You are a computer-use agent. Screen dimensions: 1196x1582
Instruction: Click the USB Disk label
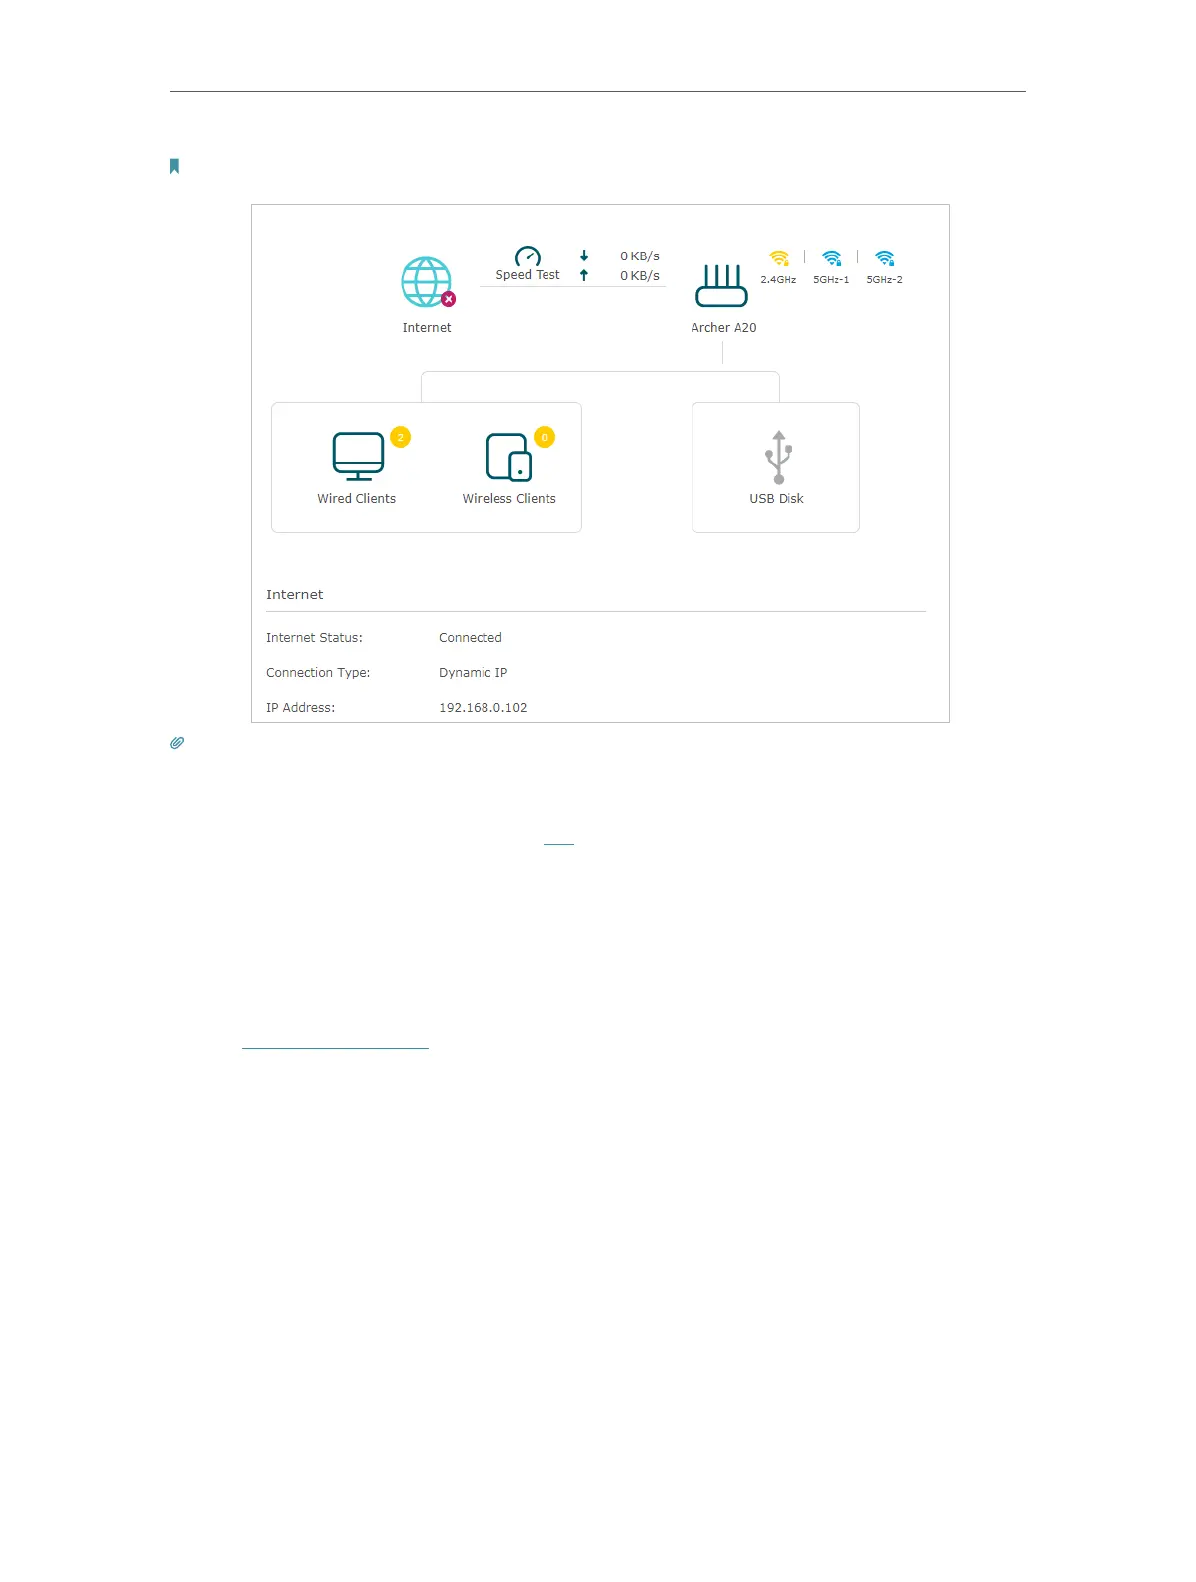pyautogui.click(x=777, y=499)
